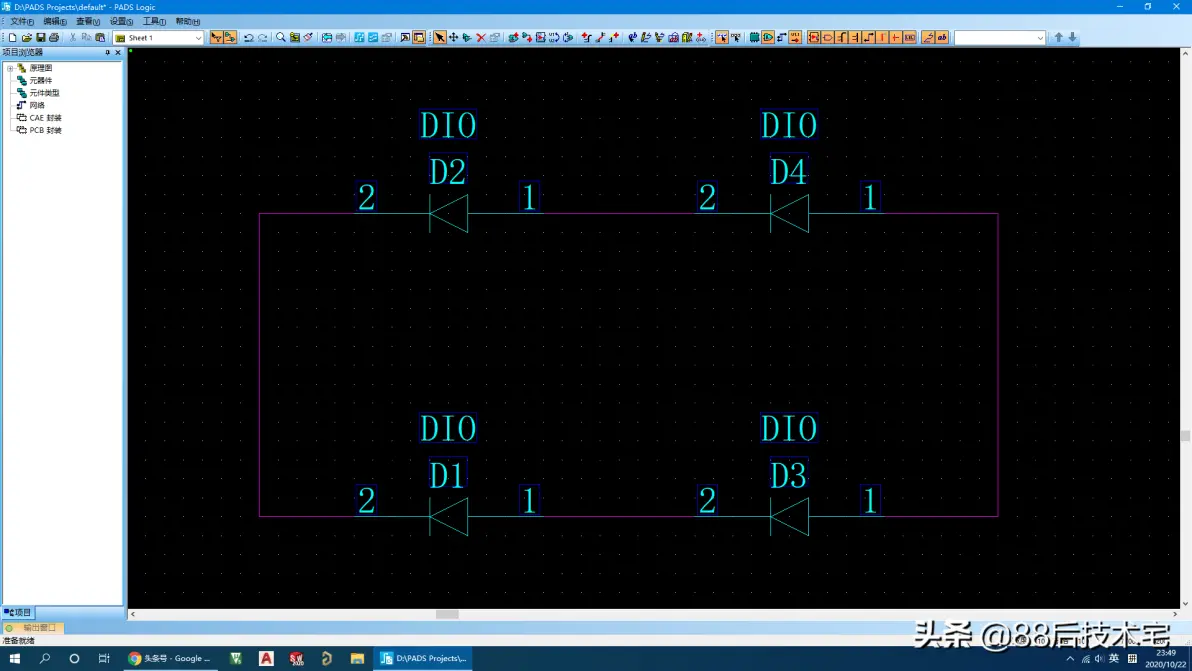Select 原理图 in Project Explorer
This screenshot has width=1192, height=671.
(40, 68)
